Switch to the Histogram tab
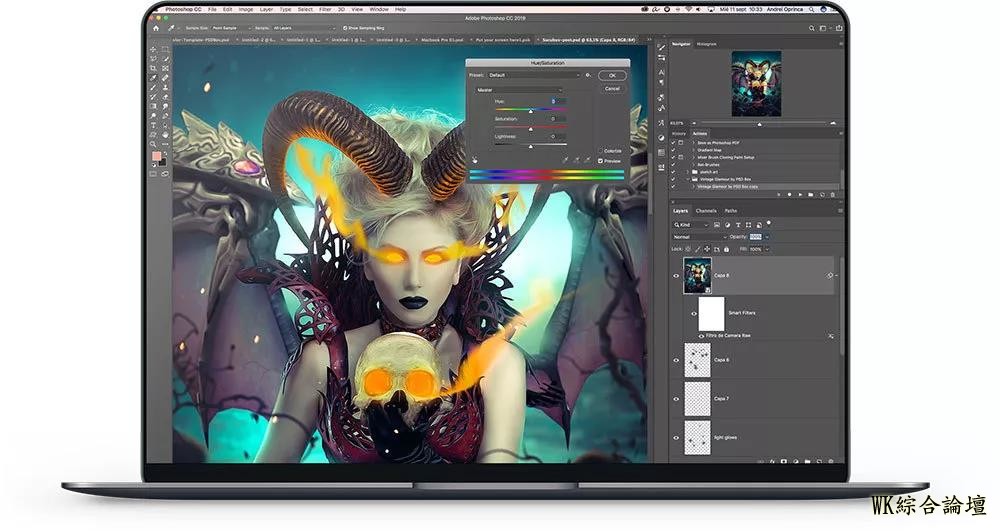 coord(706,44)
